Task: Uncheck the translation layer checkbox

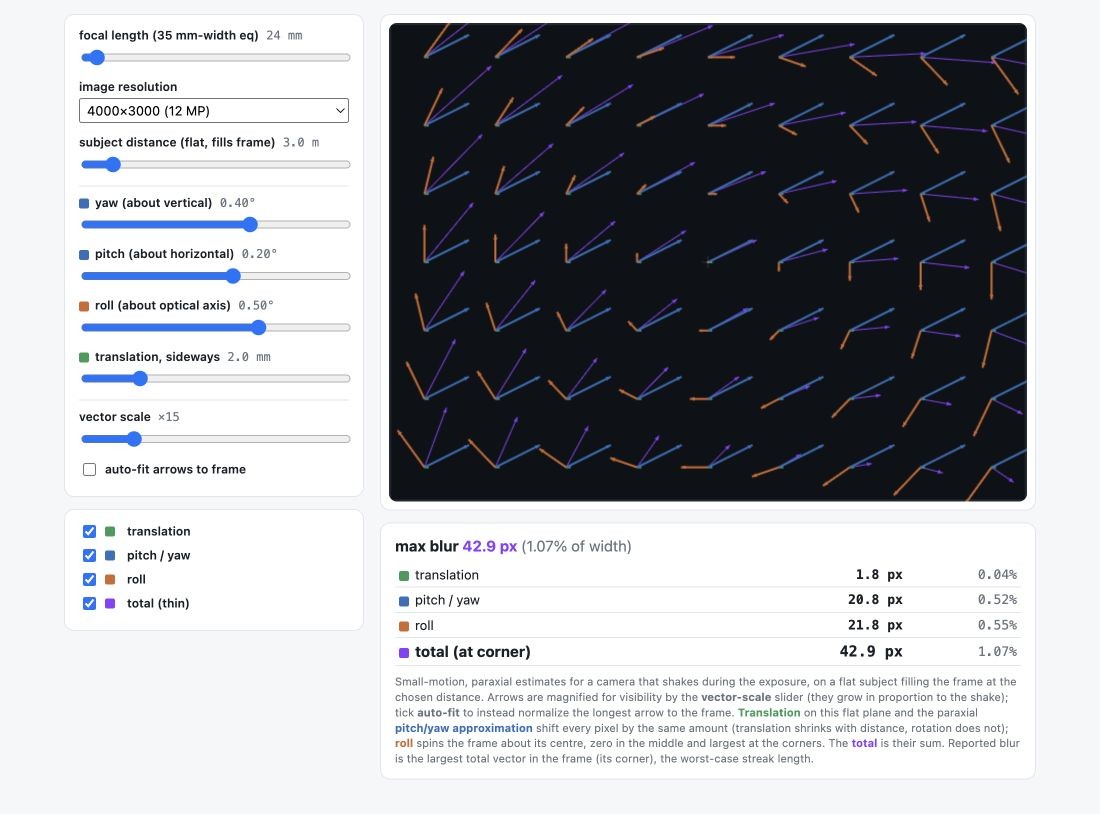Action: click(90, 531)
